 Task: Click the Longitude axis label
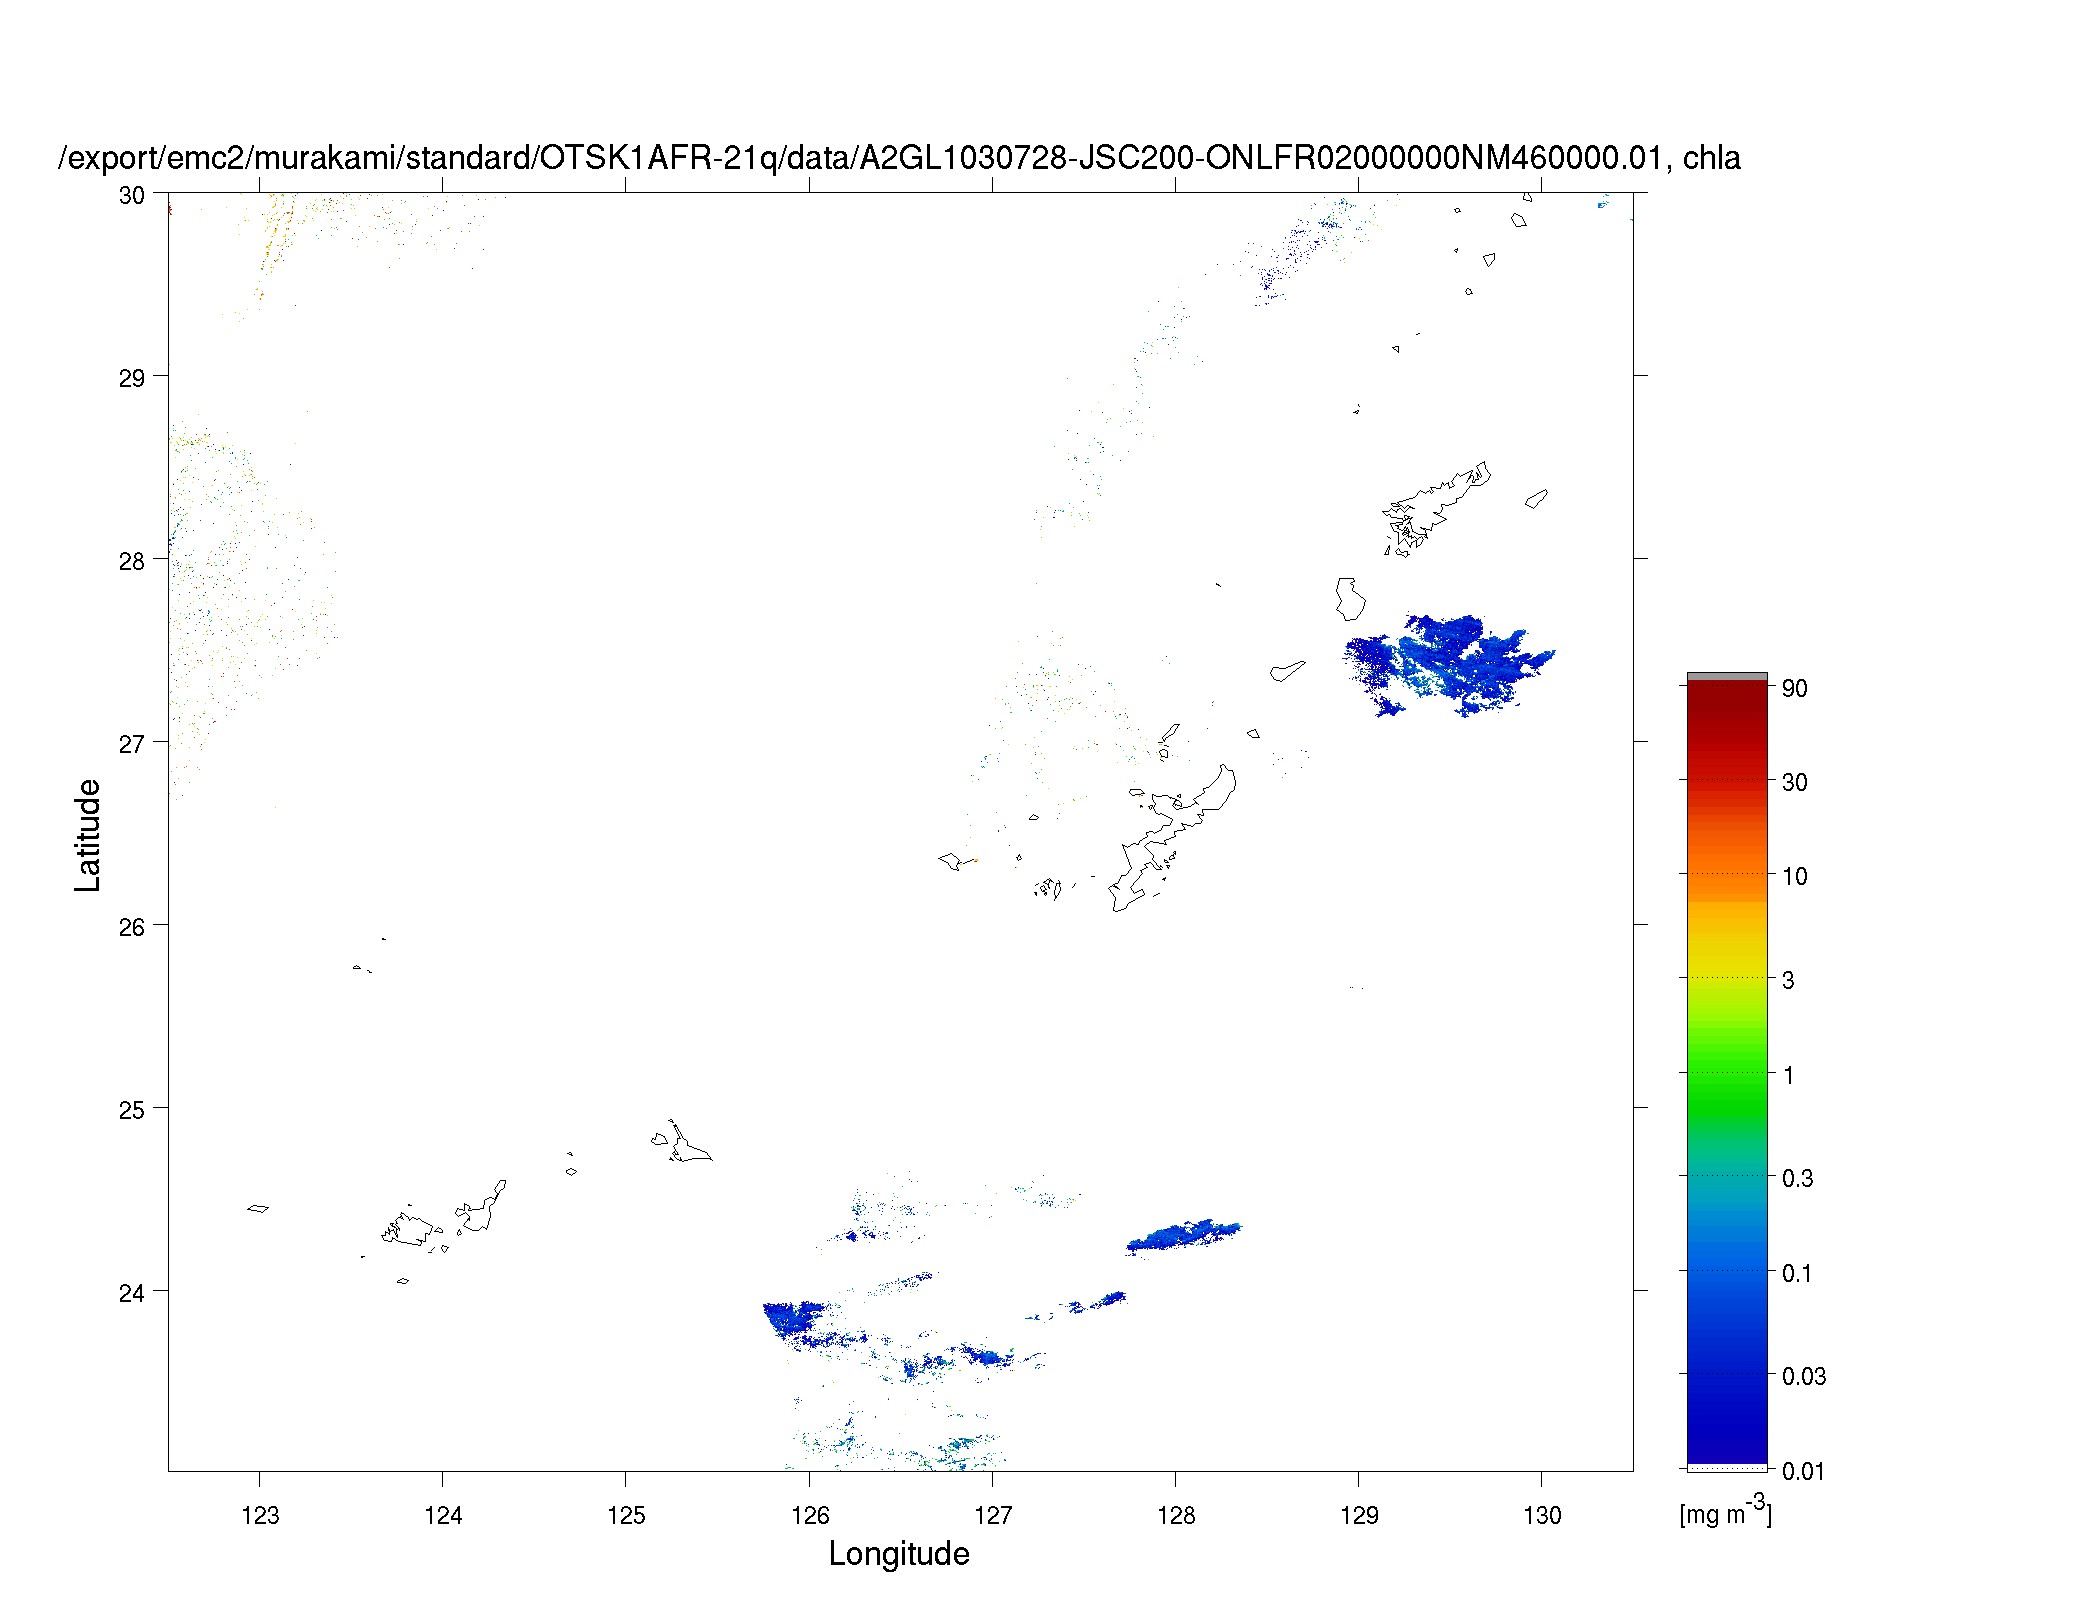point(899,1554)
